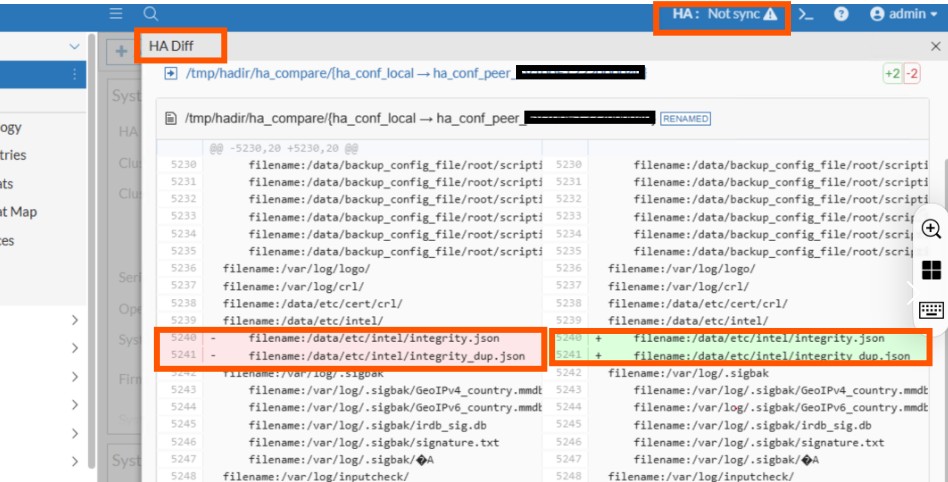948x482 pixels.
Task: Click left filename:/var/log/inputcheck/ line
Action: (316, 477)
